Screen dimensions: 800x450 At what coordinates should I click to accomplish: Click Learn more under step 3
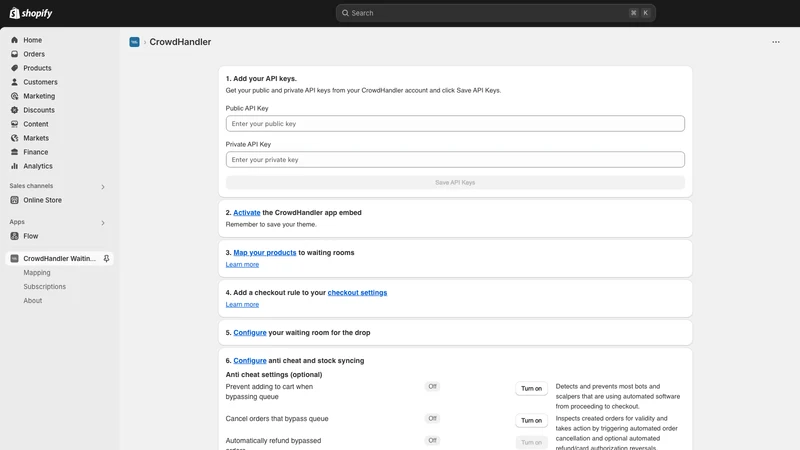(242, 264)
